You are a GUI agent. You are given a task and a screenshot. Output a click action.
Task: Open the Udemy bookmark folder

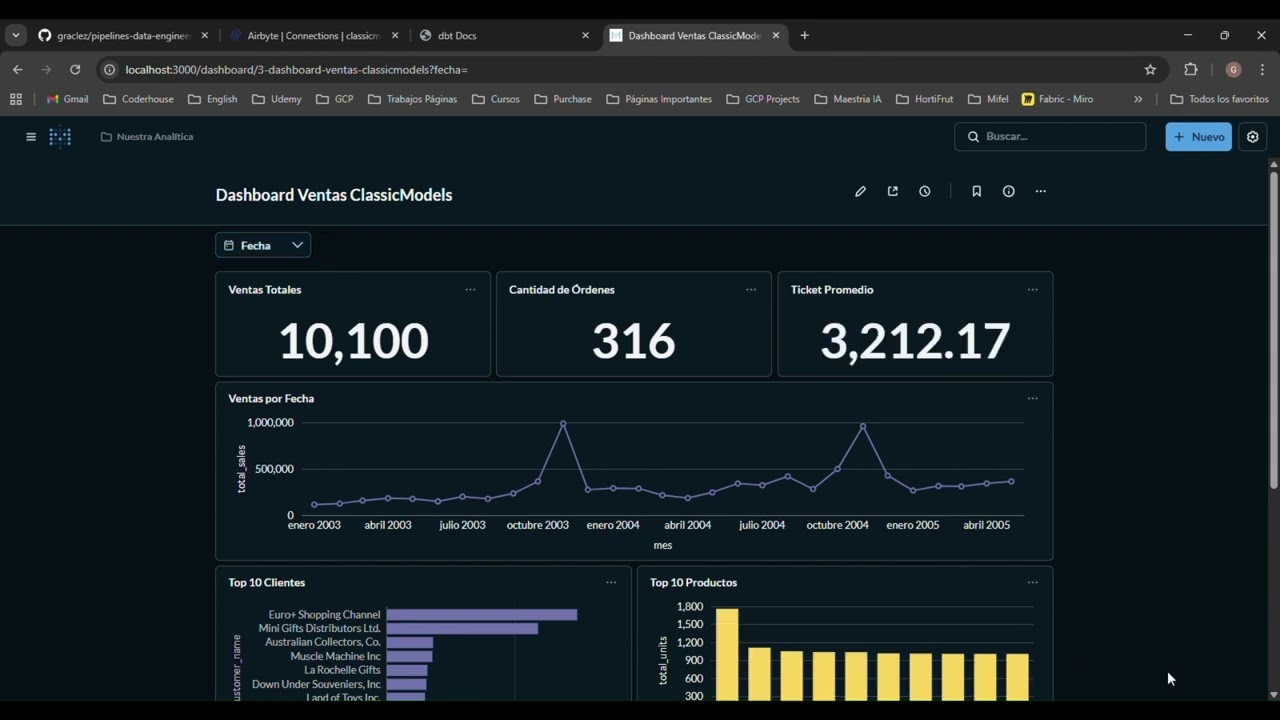pos(276,99)
